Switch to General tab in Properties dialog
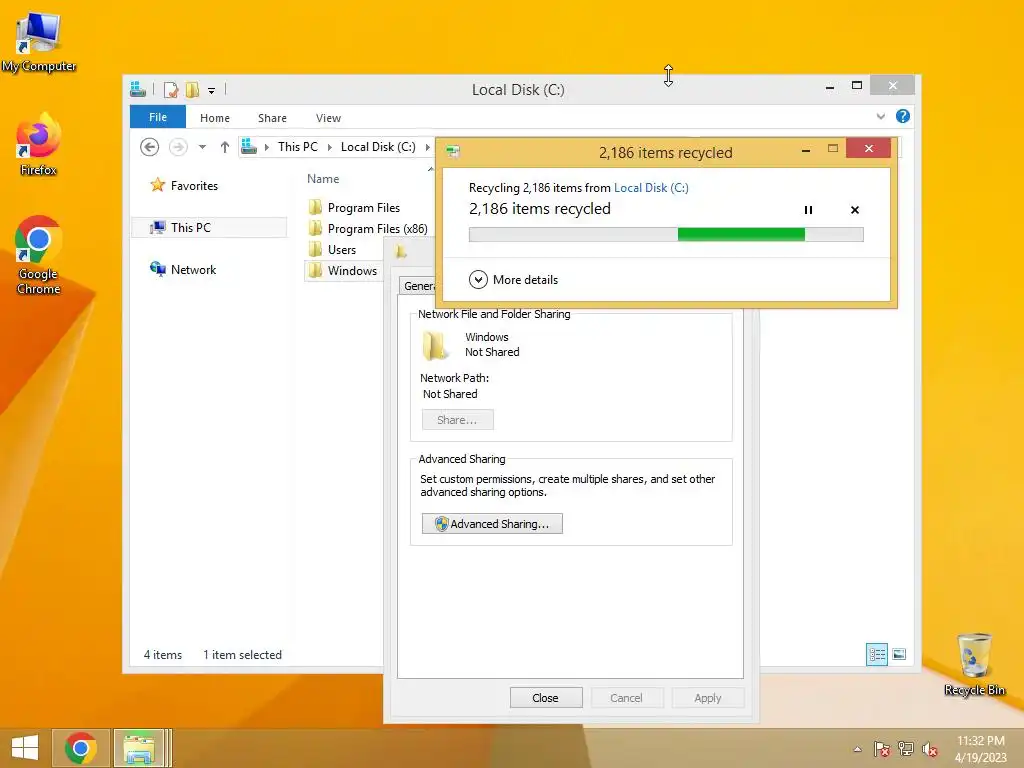 click(418, 286)
